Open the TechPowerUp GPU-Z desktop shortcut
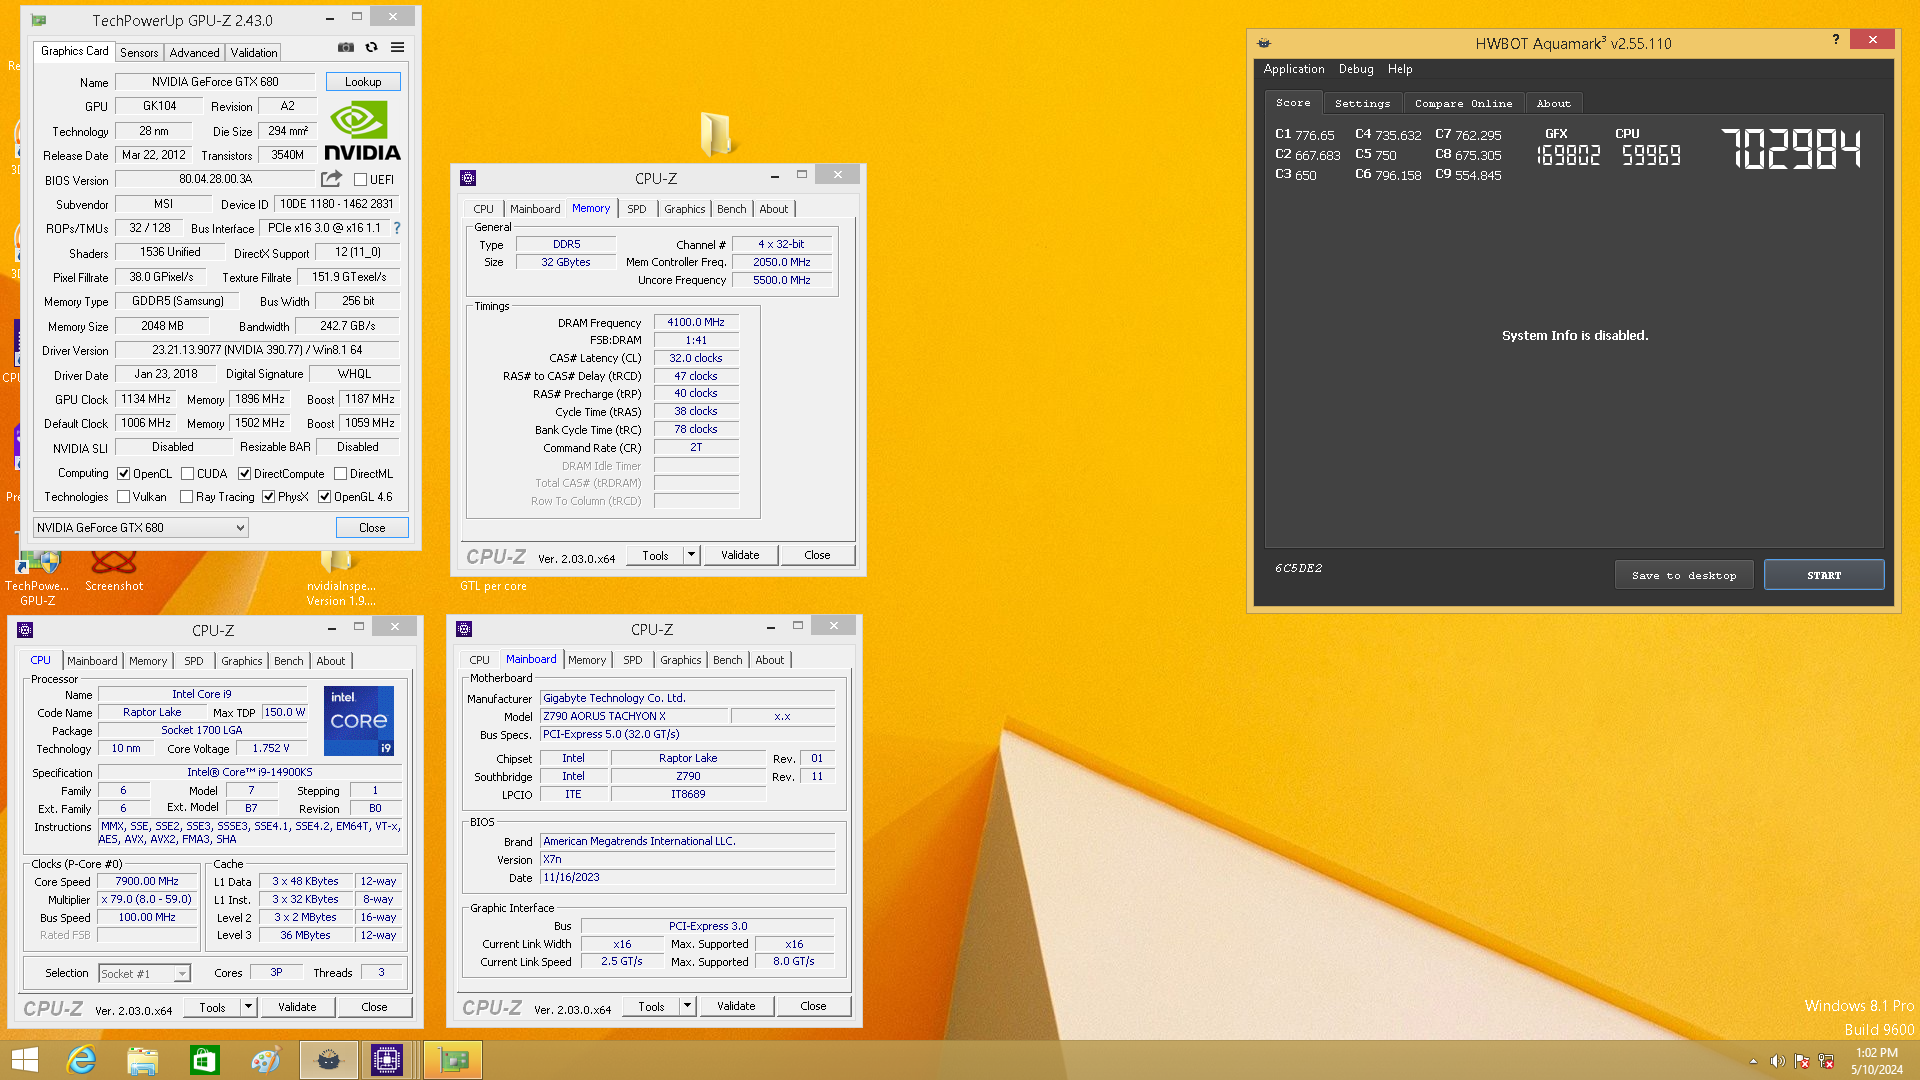Viewport: 1920px width, 1080px height. [x=38, y=578]
